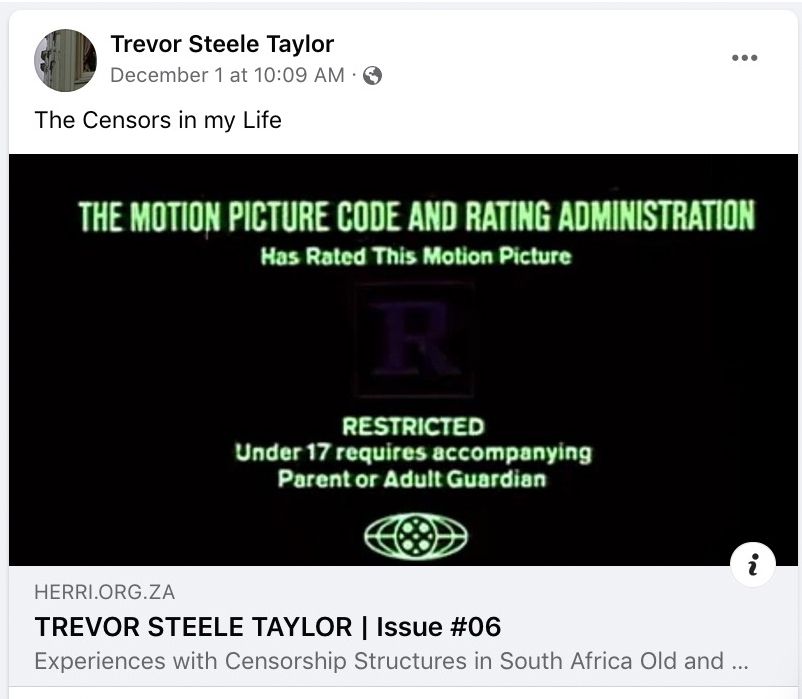The image size is (802, 699).
Task: Click the "Experiences with Censorship Structures" description
Action: click(x=378, y=661)
